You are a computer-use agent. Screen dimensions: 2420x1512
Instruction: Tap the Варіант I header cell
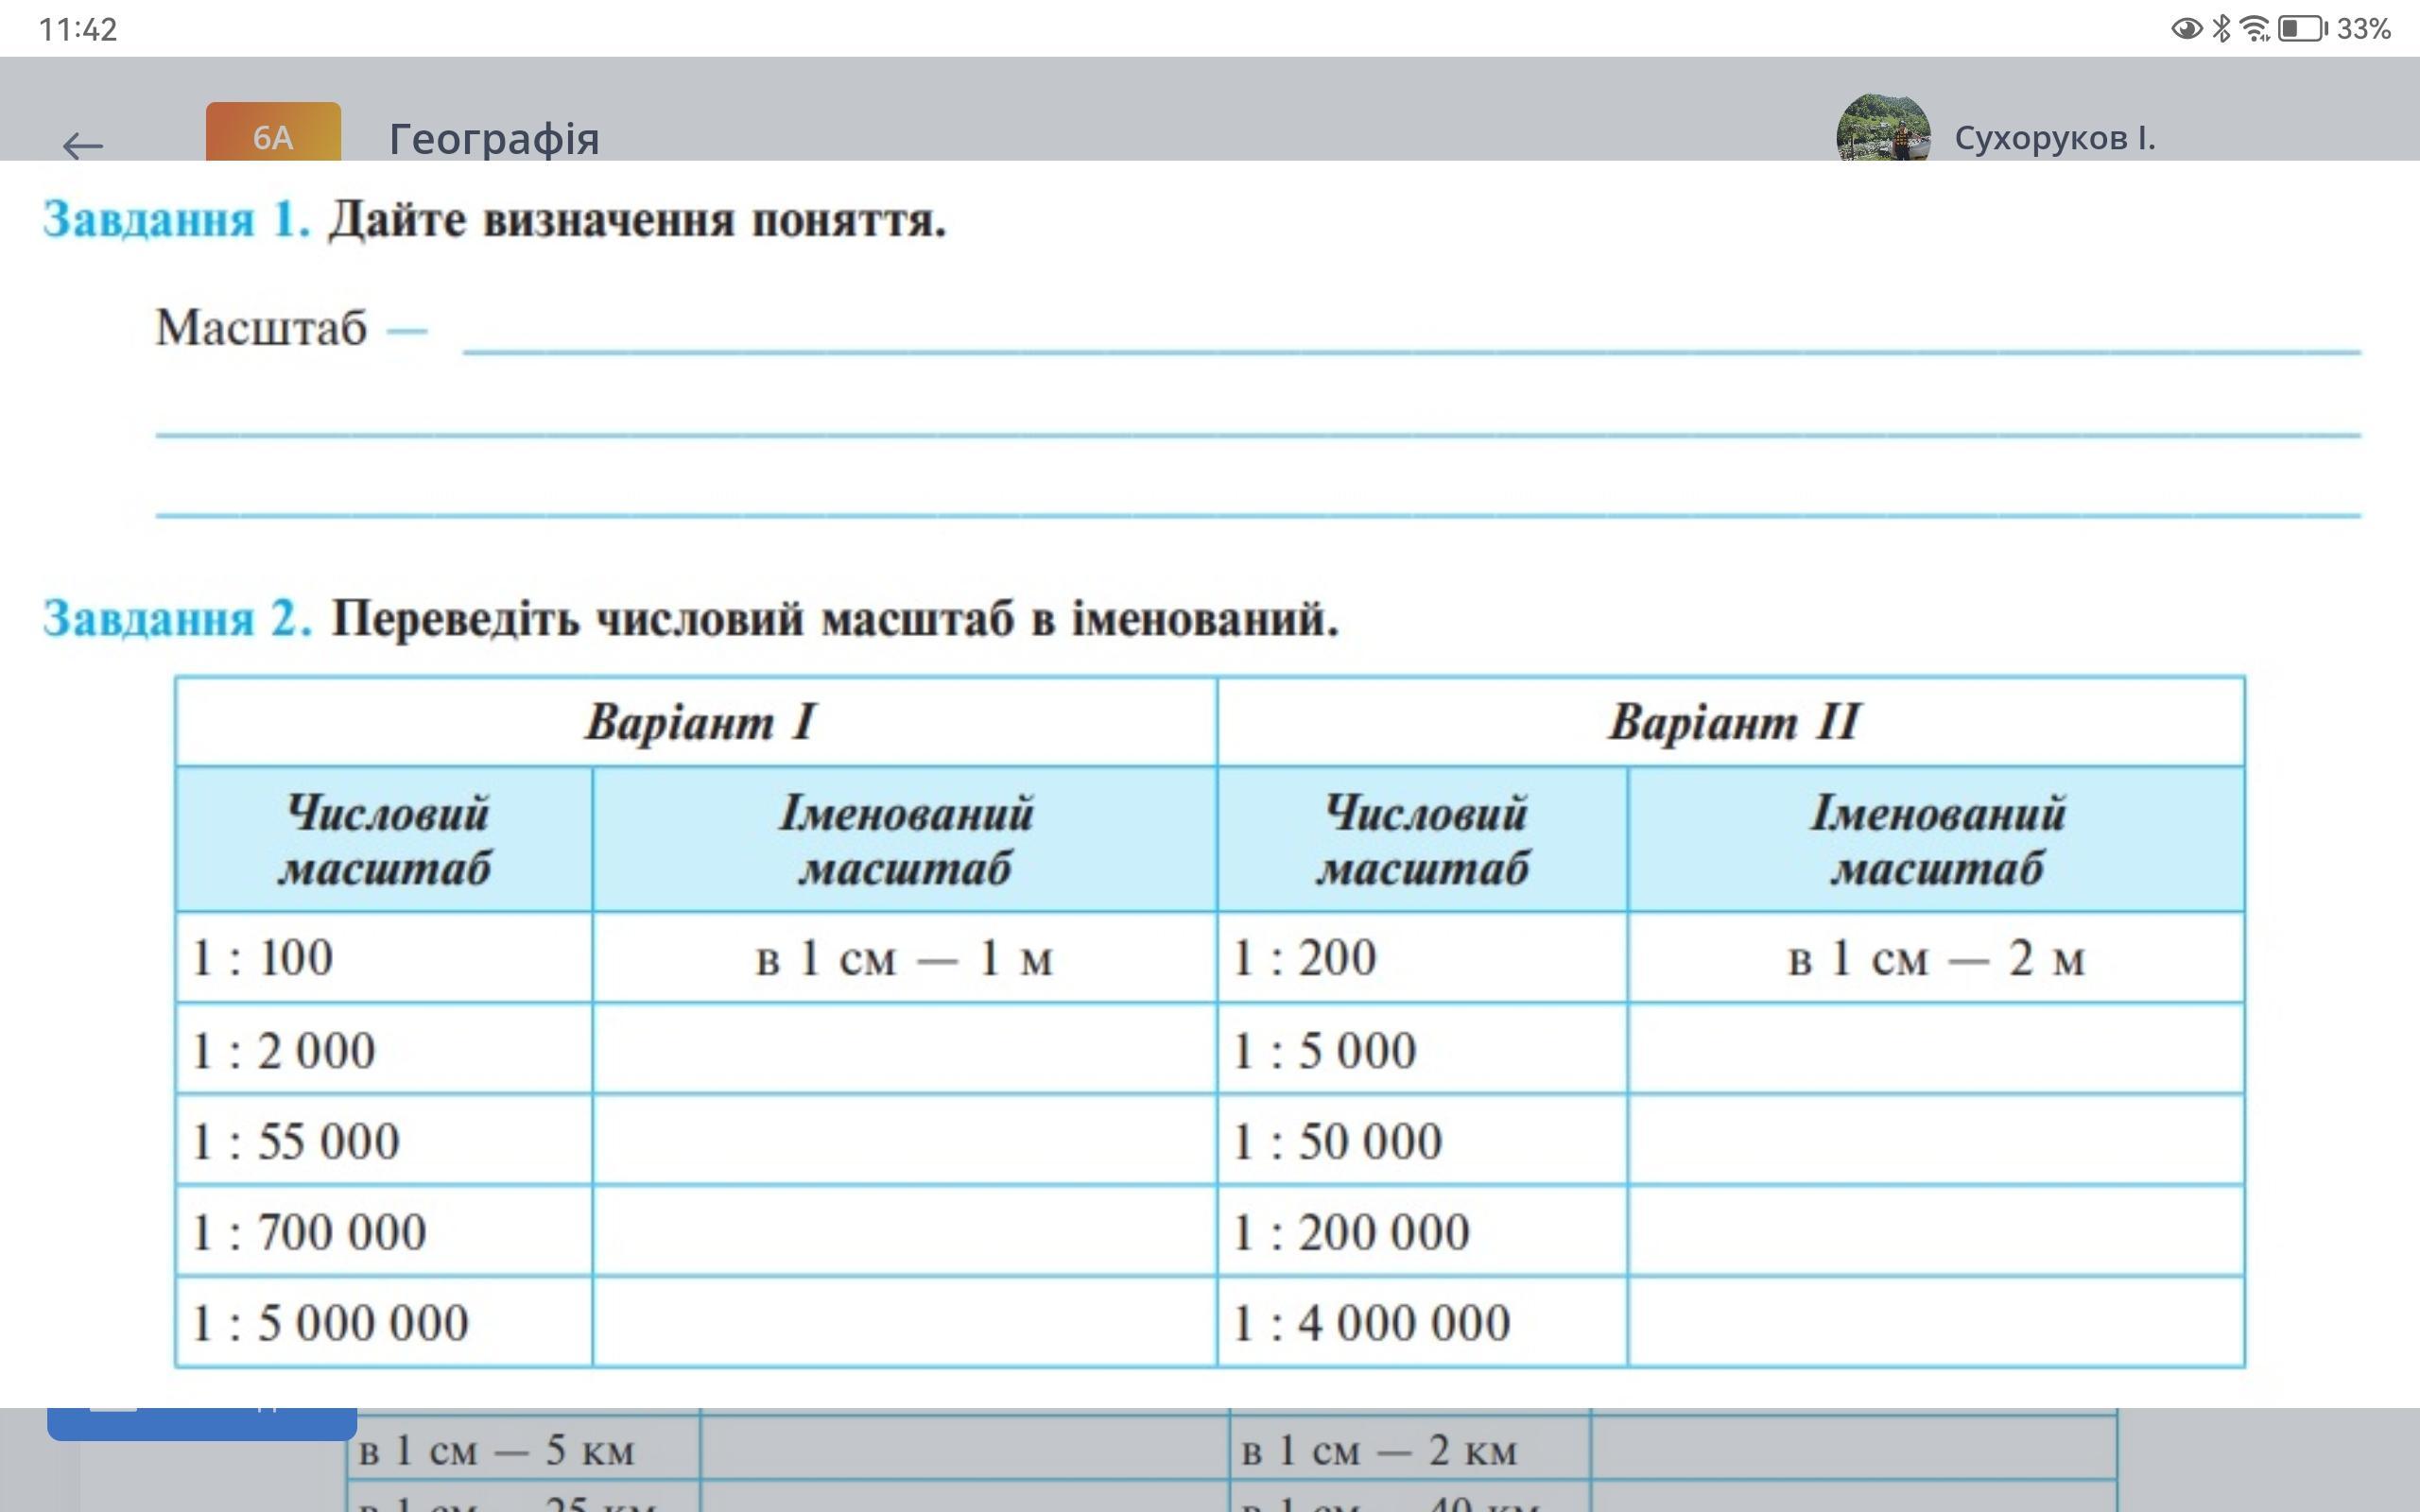tap(697, 722)
